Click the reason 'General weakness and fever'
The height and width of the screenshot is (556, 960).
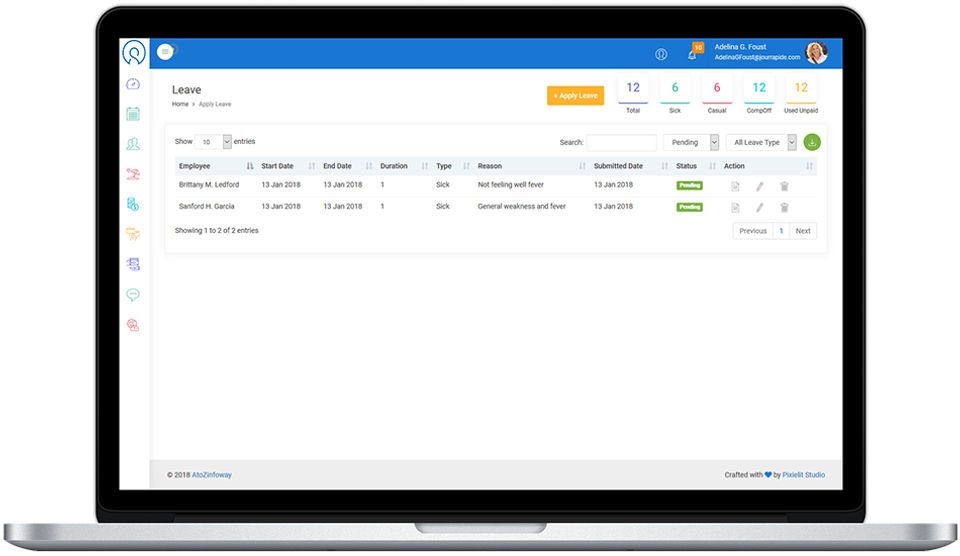tap(522, 206)
